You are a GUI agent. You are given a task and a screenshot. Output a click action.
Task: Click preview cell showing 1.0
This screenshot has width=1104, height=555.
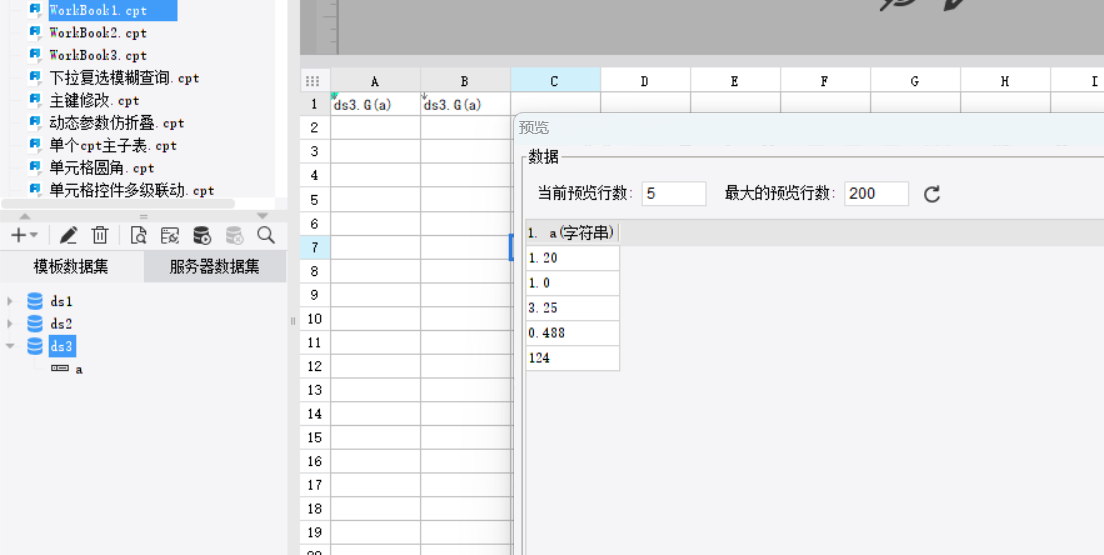pos(572,283)
